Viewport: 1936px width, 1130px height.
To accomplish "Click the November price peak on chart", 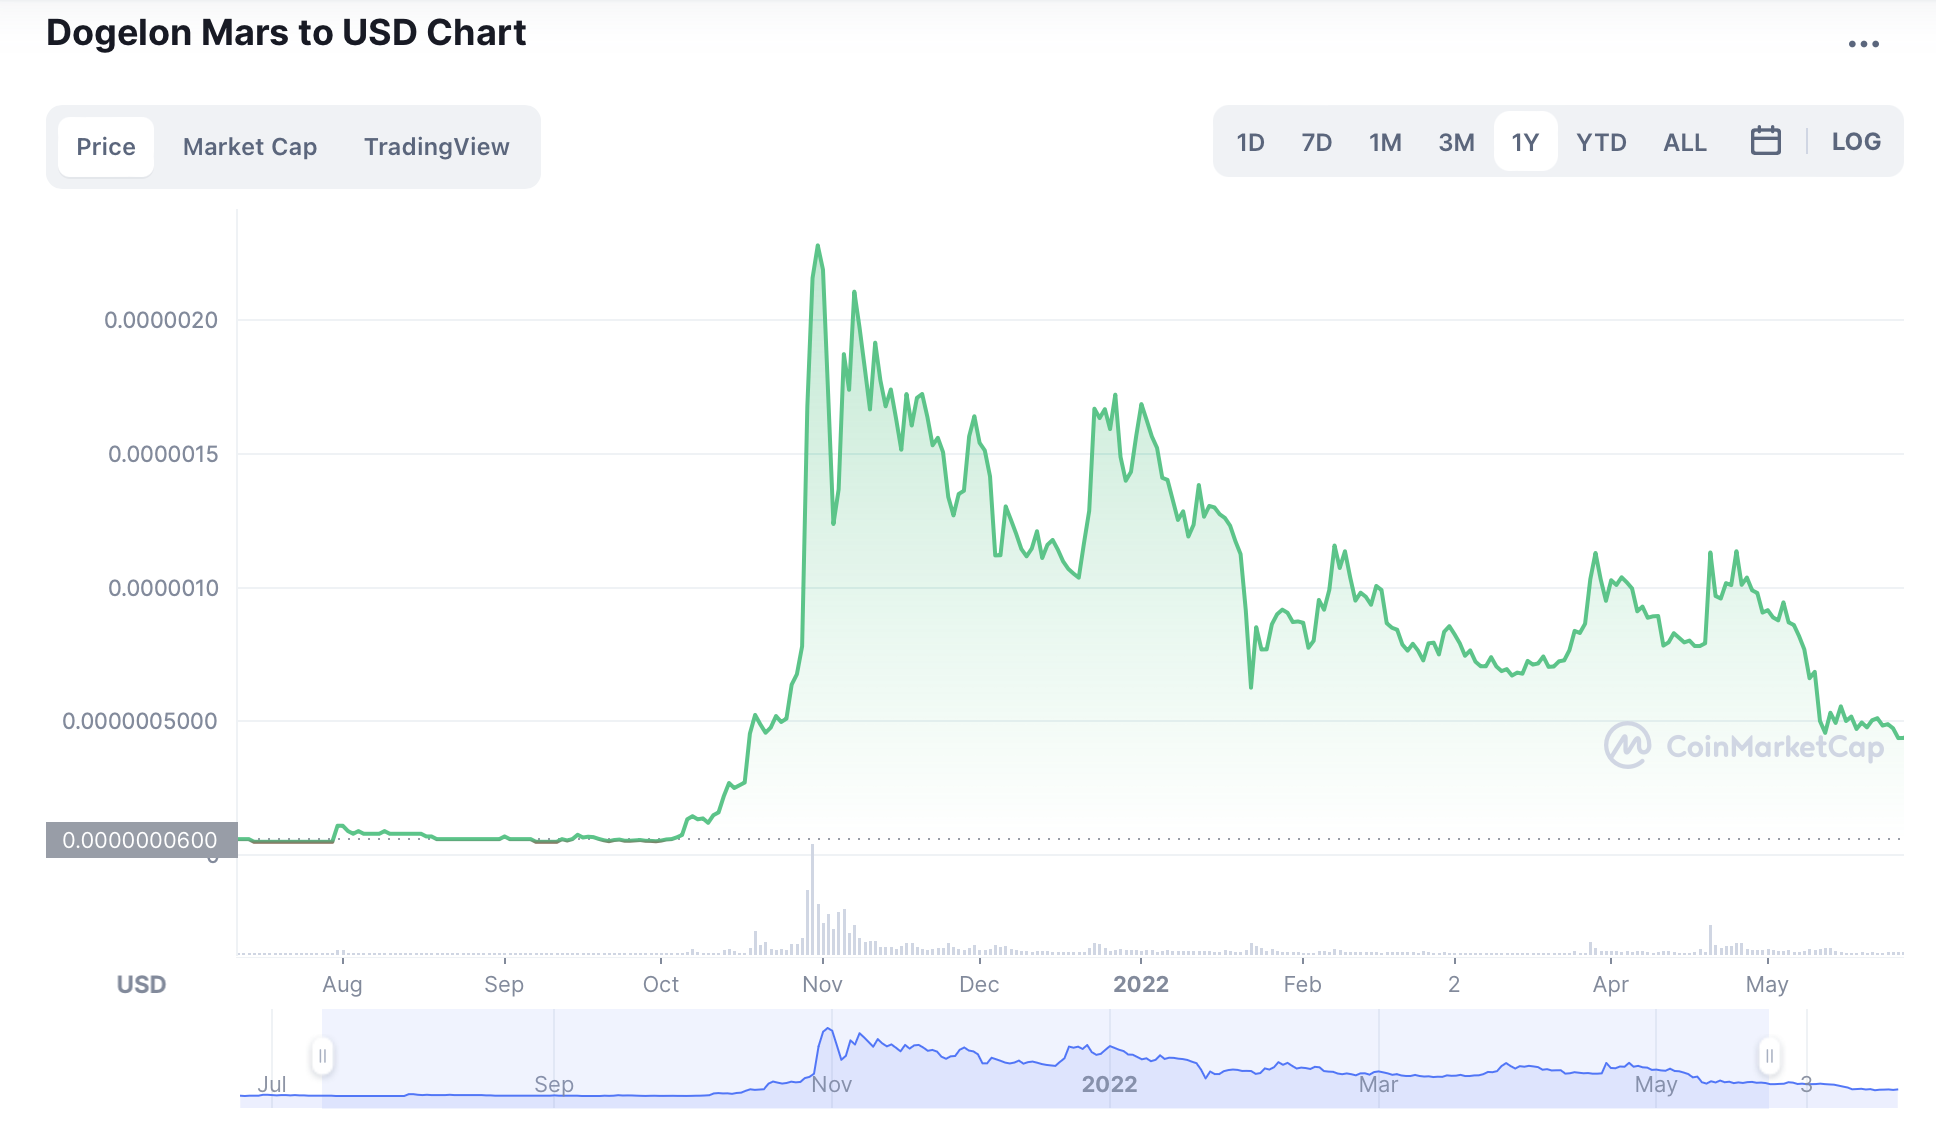I will tap(818, 246).
